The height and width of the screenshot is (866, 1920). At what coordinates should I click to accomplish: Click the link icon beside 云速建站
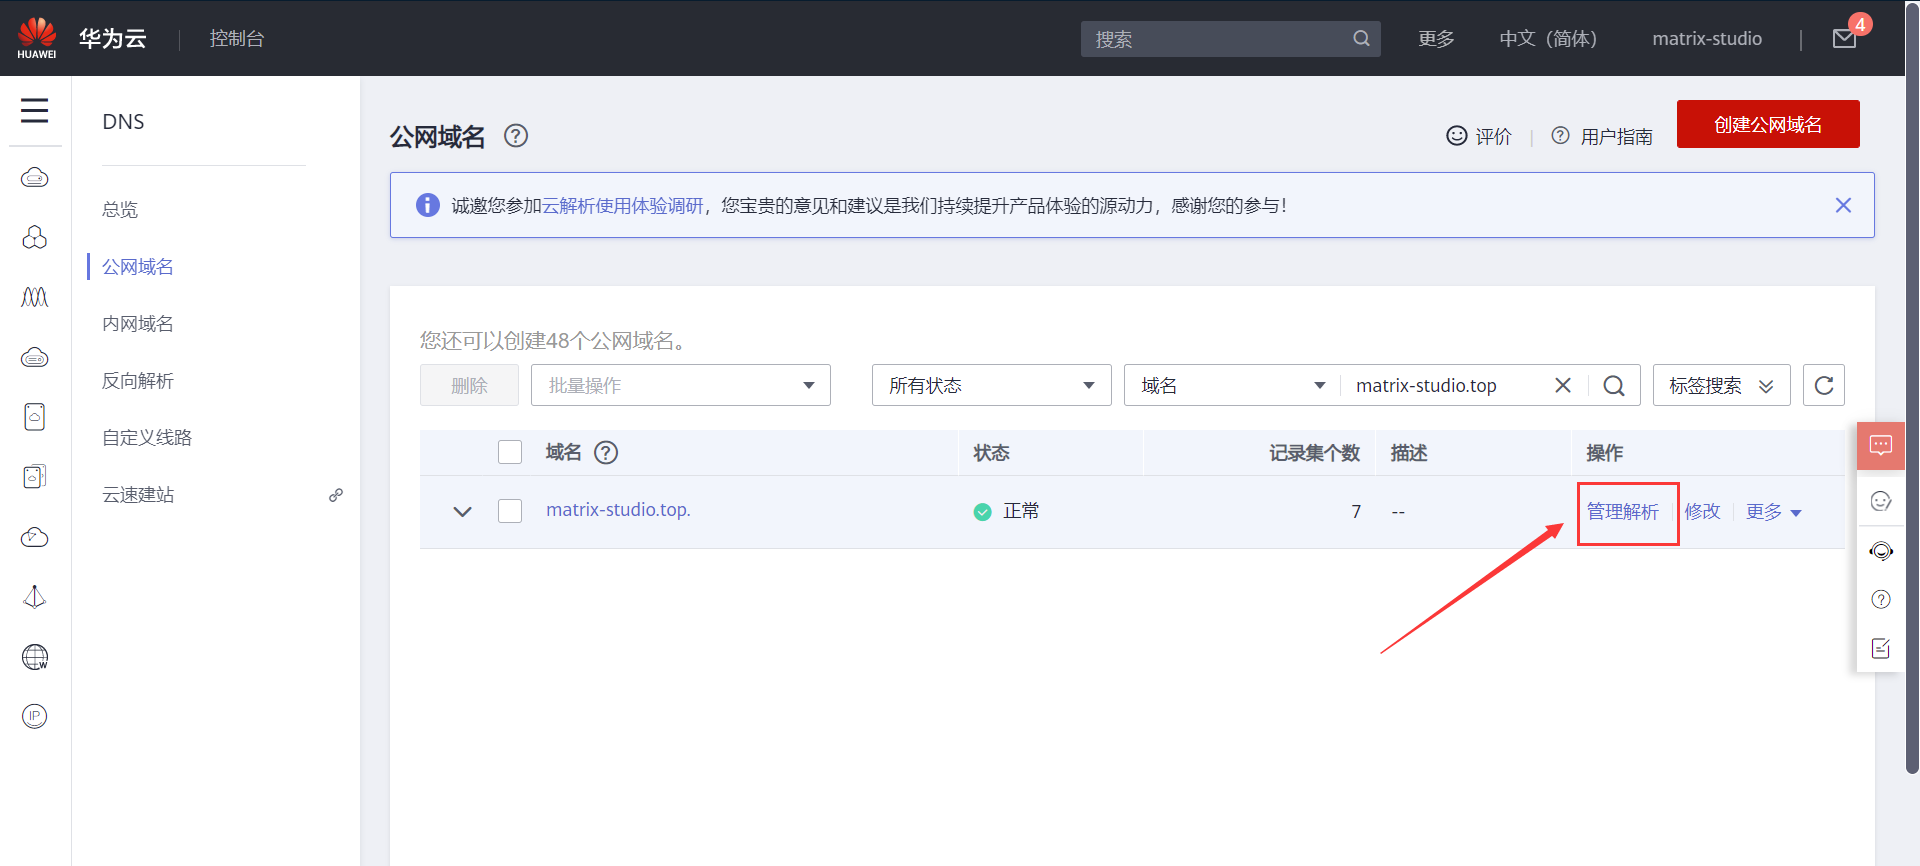(x=336, y=495)
